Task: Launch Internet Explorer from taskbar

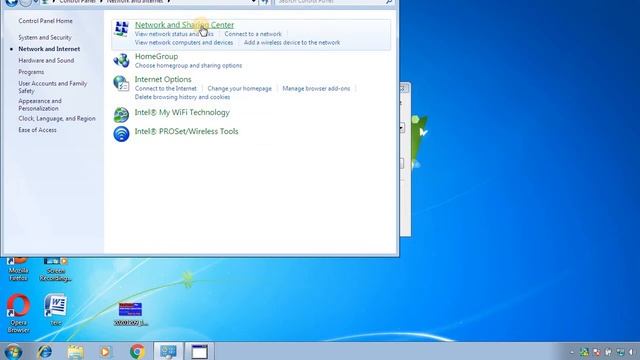Action: [x=44, y=351]
